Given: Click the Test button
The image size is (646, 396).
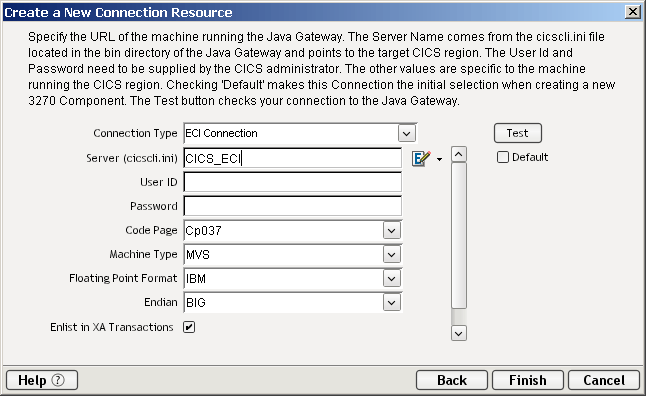Looking at the screenshot, I should tap(518, 133).
